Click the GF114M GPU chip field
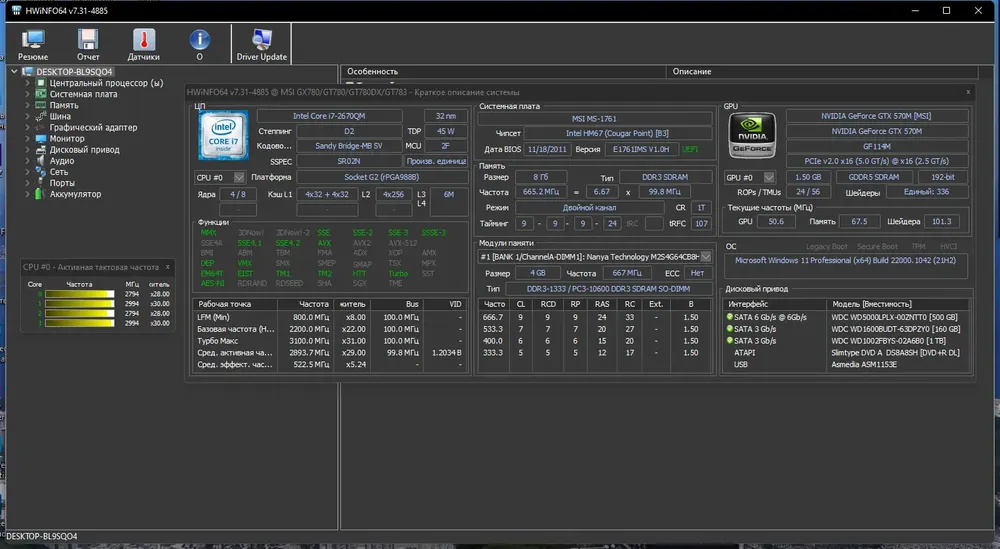Screen dimensions: 1000x549 876,146
